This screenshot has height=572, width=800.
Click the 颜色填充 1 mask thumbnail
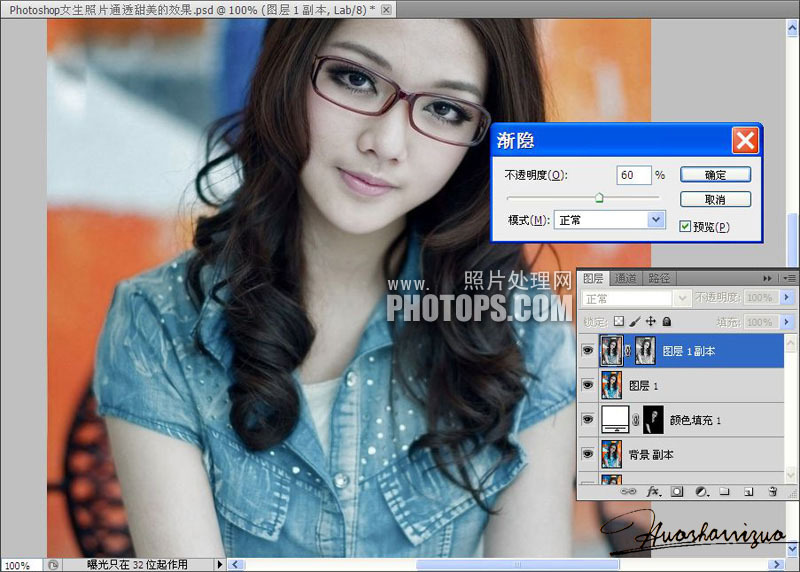click(653, 419)
